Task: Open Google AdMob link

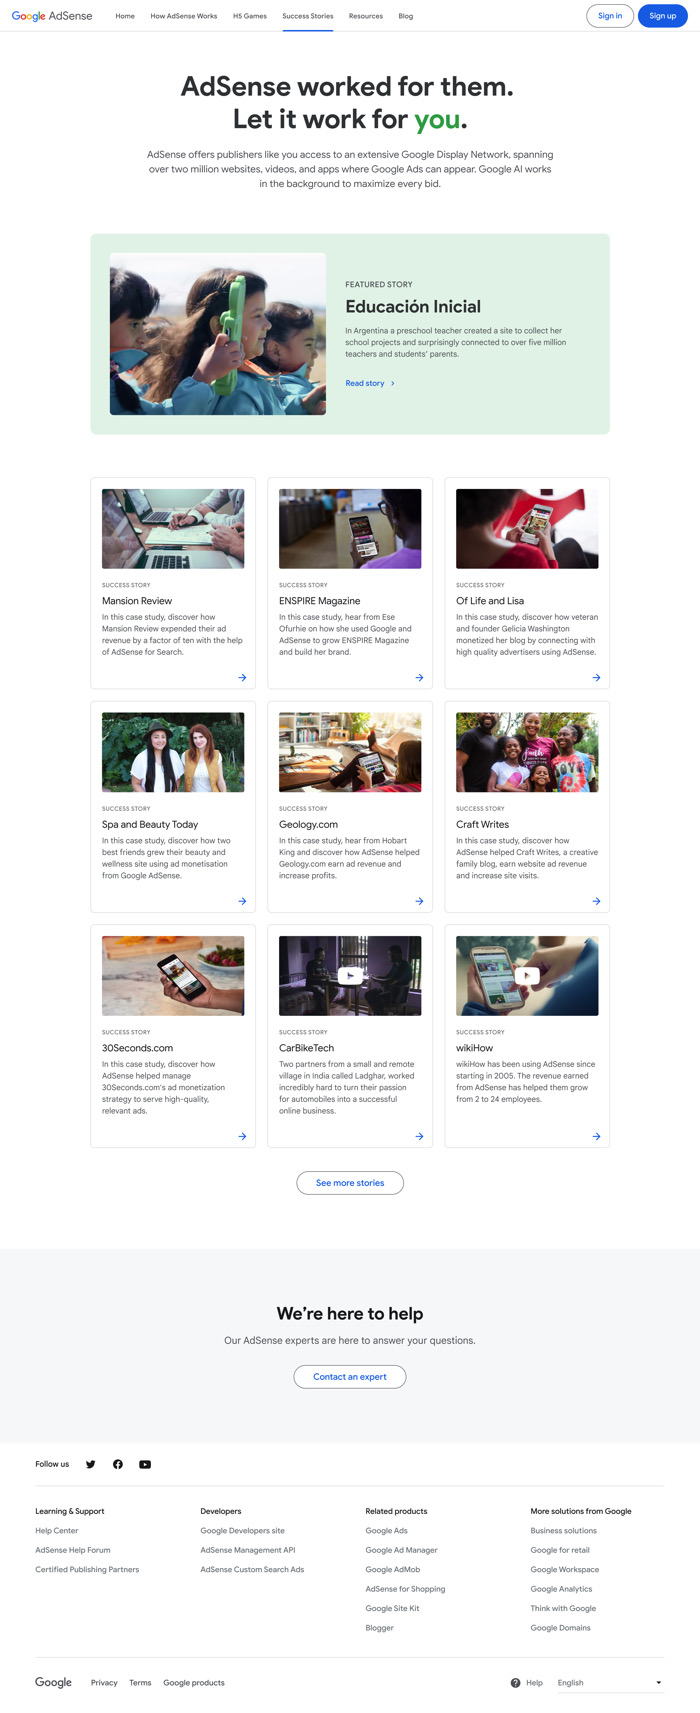Action: click(393, 1570)
